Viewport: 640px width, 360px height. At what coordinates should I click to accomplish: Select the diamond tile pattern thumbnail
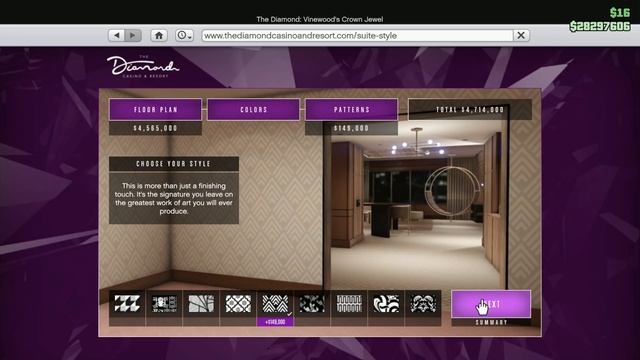pyautogui.click(x=238, y=304)
